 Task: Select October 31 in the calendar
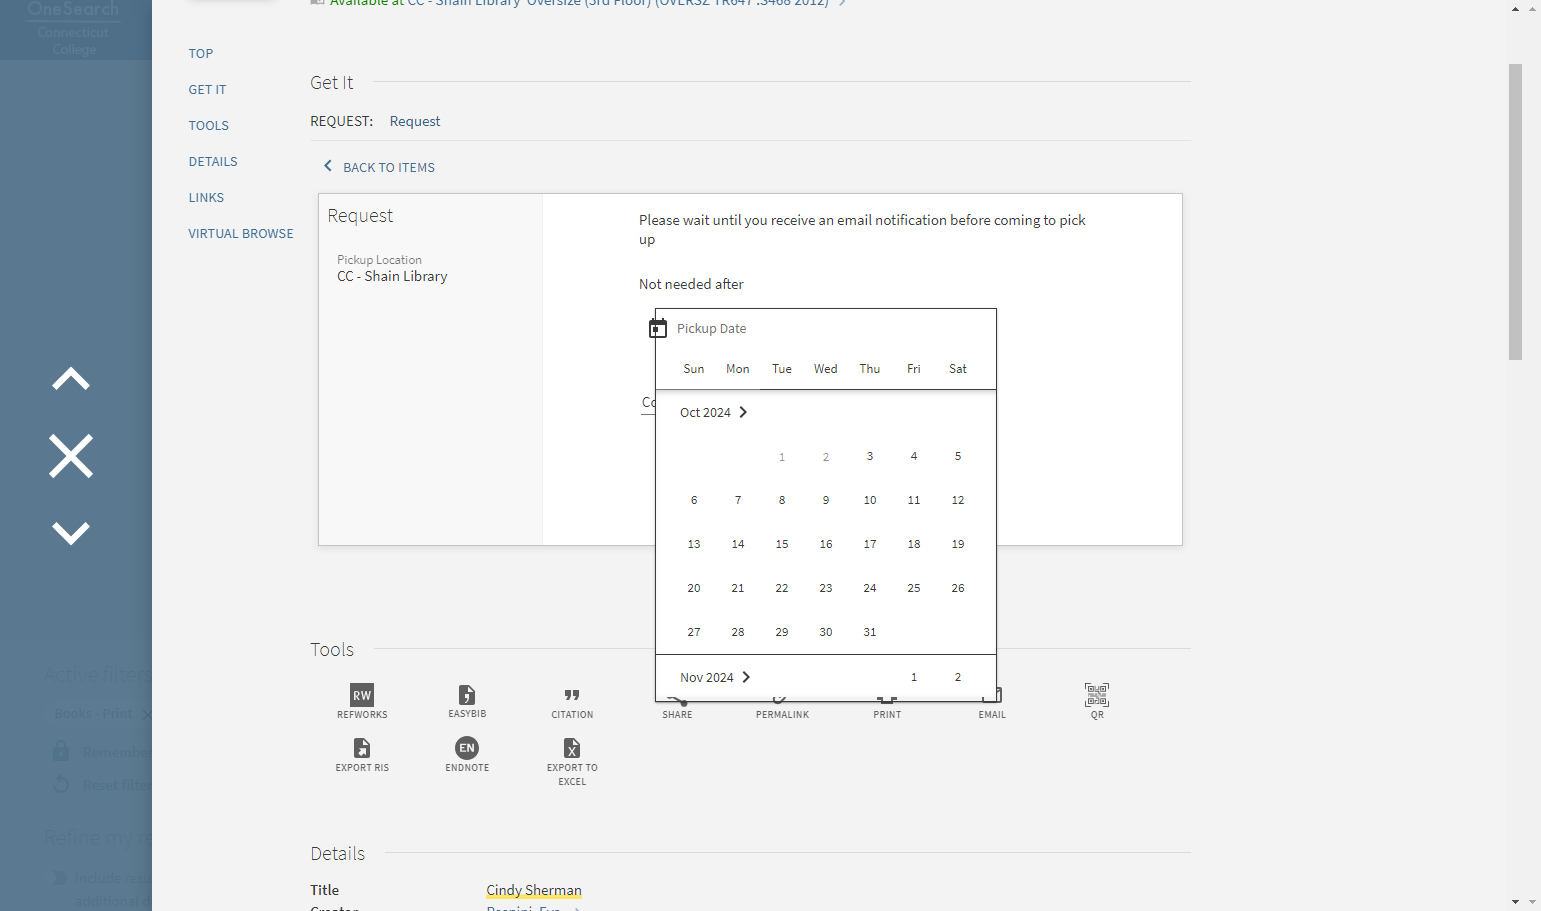(x=870, y=632)
